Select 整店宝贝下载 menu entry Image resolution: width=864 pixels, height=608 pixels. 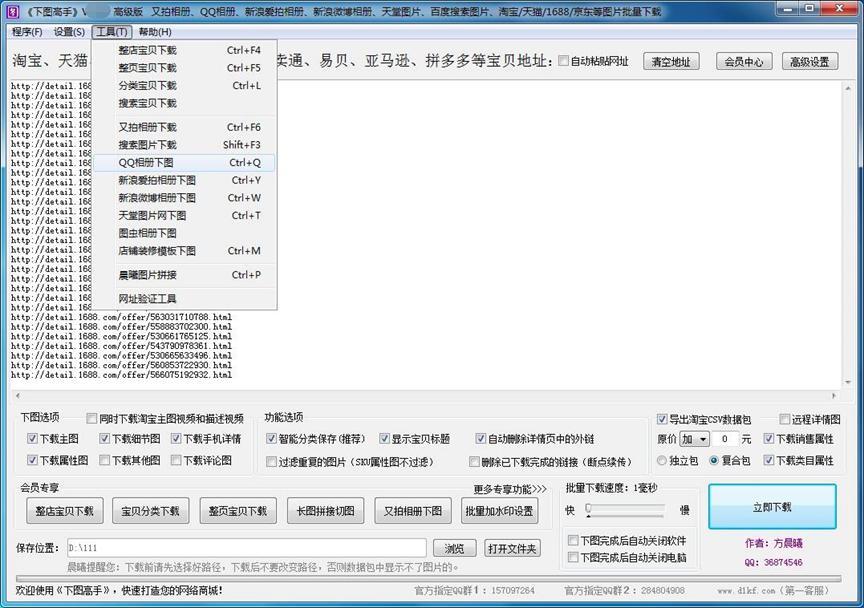(x=185, y=50)
